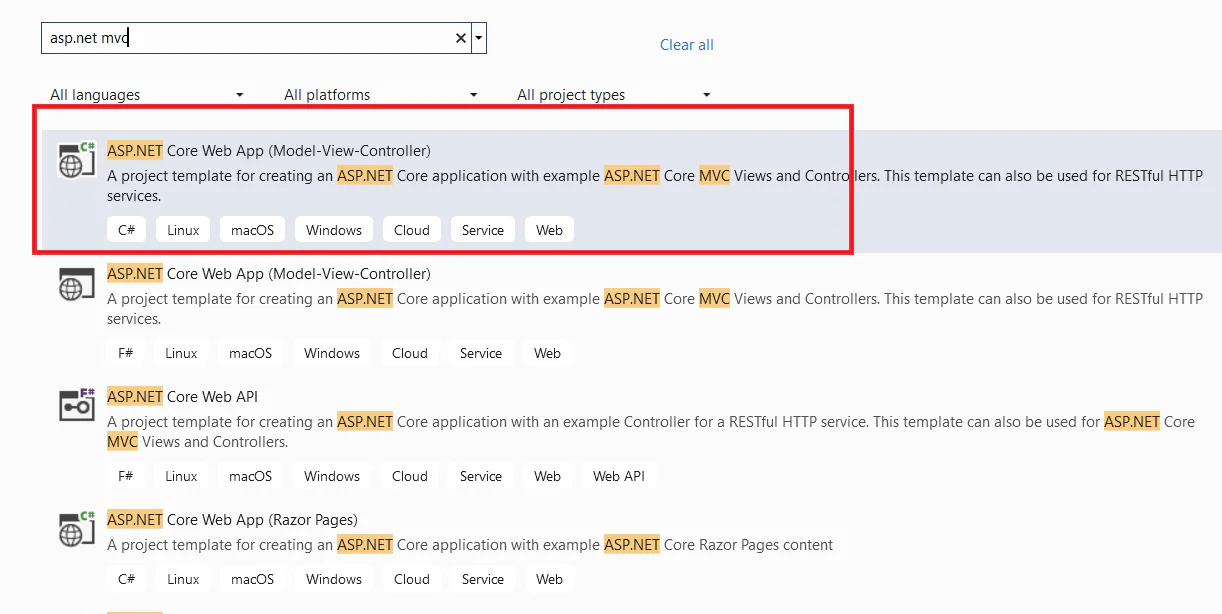The image size is (1222, 614).
Task: Click the Razor Pages template description text
Action: pyautogui.click(x=470, y=545)
